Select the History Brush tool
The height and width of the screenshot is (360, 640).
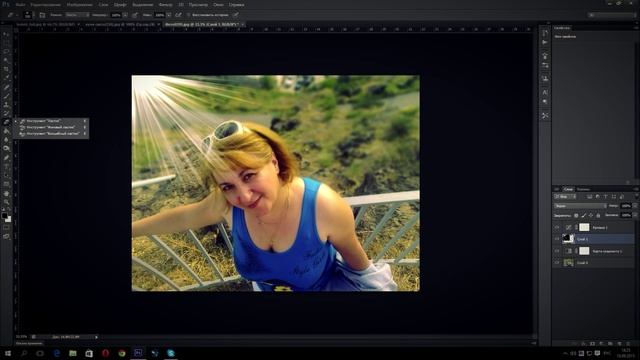pos(6,113)
